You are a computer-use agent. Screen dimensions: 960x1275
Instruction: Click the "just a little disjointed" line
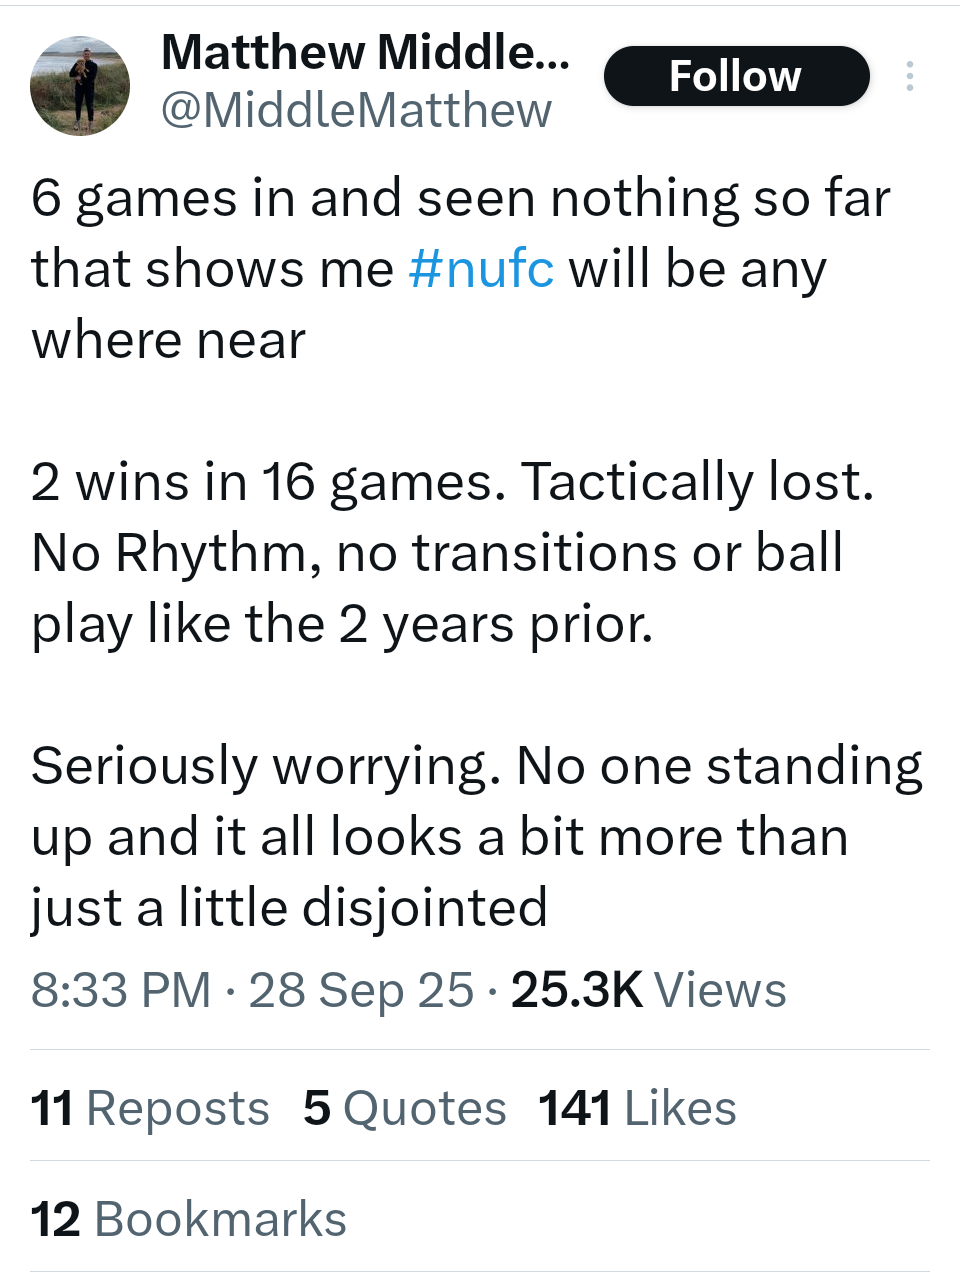pyautogui.click(x=289, y=908)
